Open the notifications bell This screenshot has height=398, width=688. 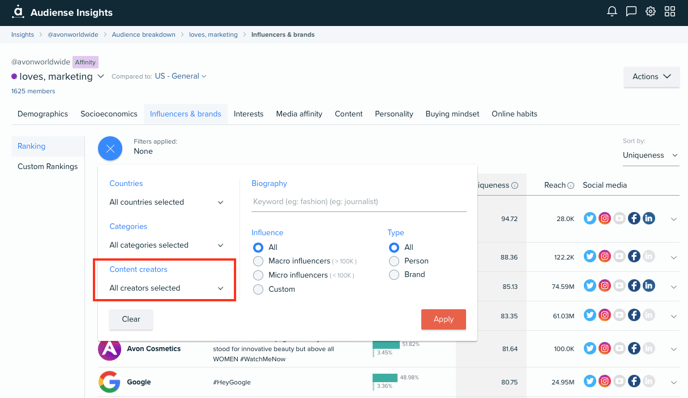pos(612,11)
